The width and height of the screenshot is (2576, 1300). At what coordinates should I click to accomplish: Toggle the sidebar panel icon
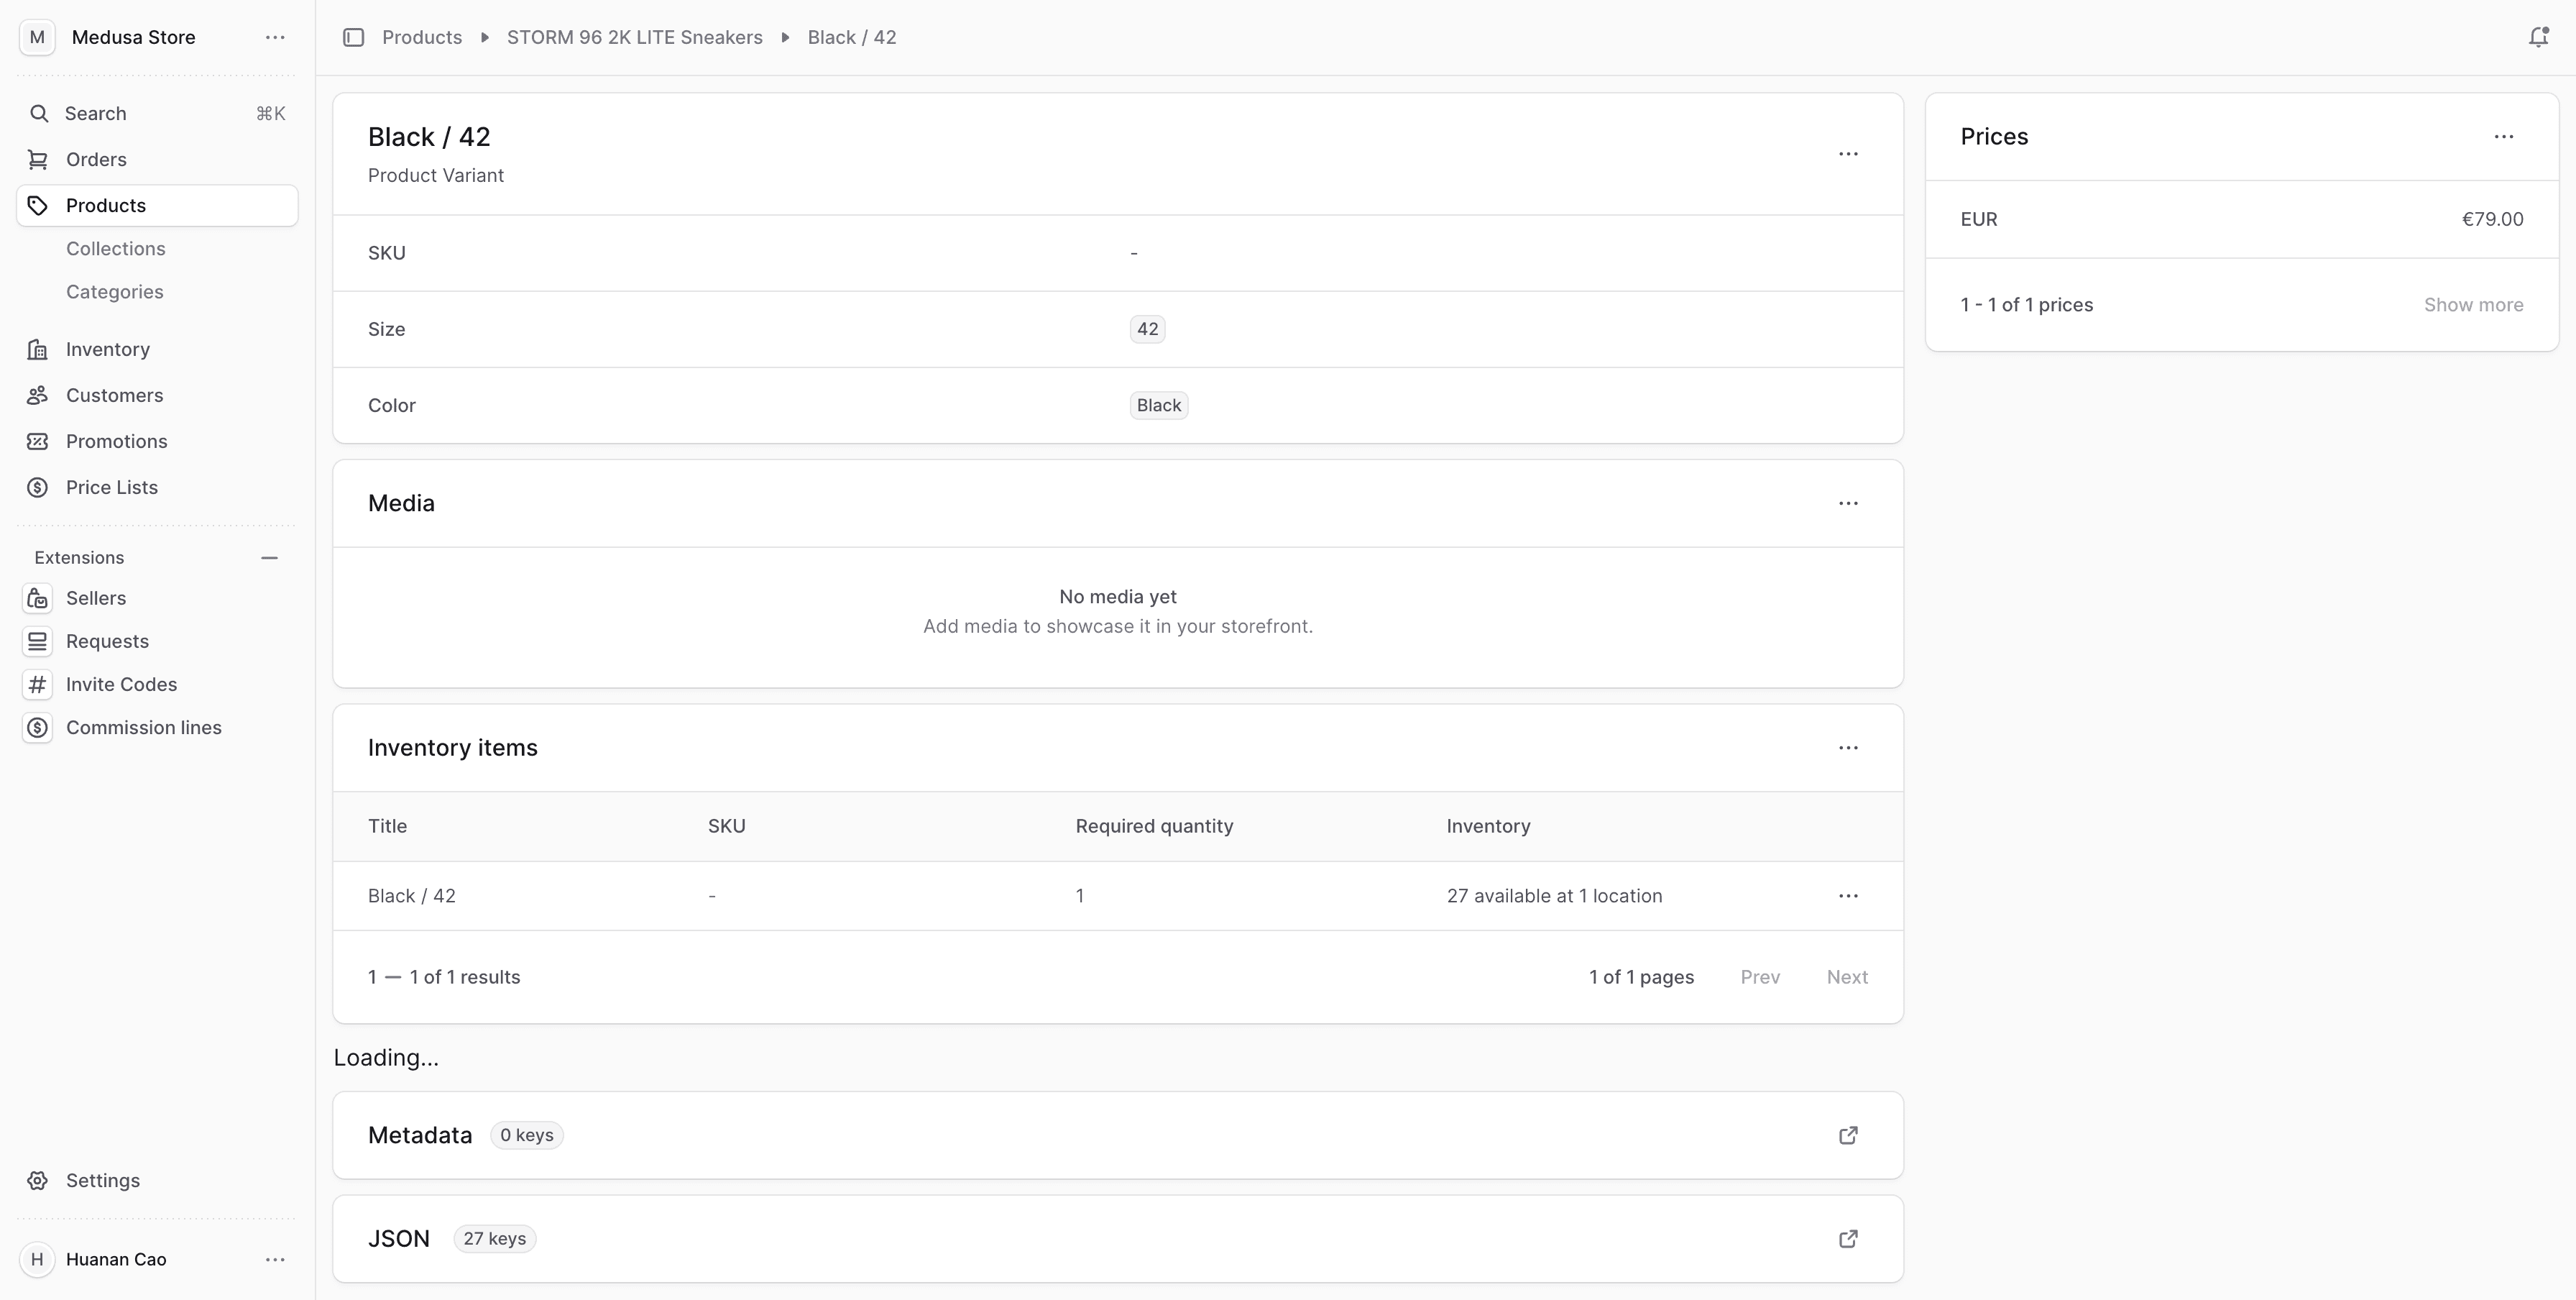click(353, 37)
